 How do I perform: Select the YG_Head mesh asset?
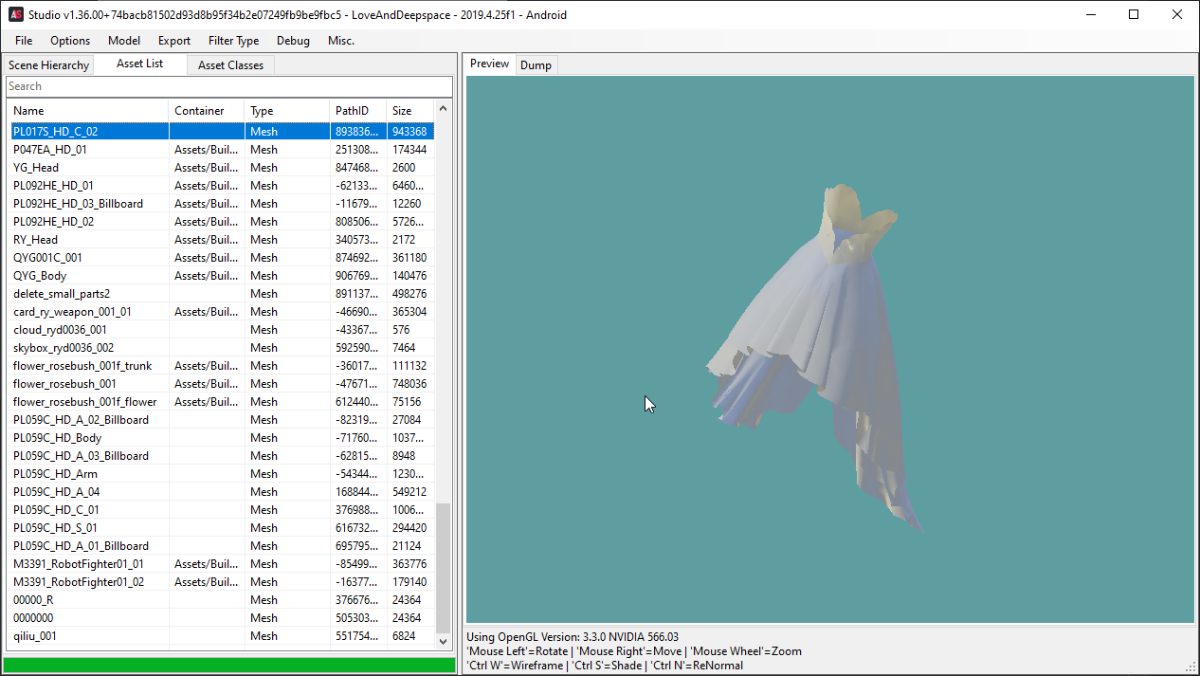point(36,168)
